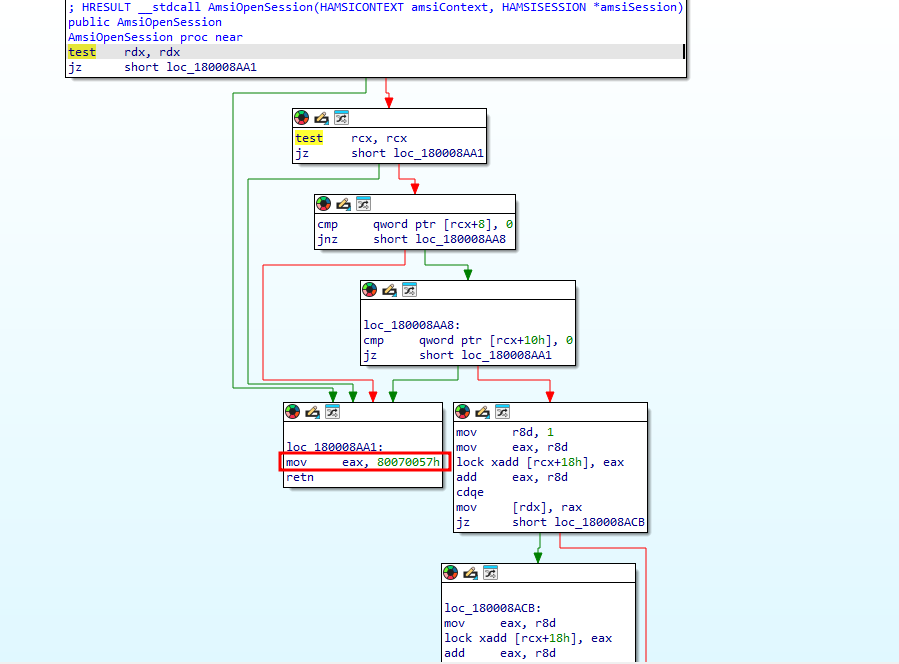Image resolution: width=899 pixels, height=664 pixels.
Task: Click the retn instruction in the loc_180008AA1 block
Action: [x=300, y=479]
